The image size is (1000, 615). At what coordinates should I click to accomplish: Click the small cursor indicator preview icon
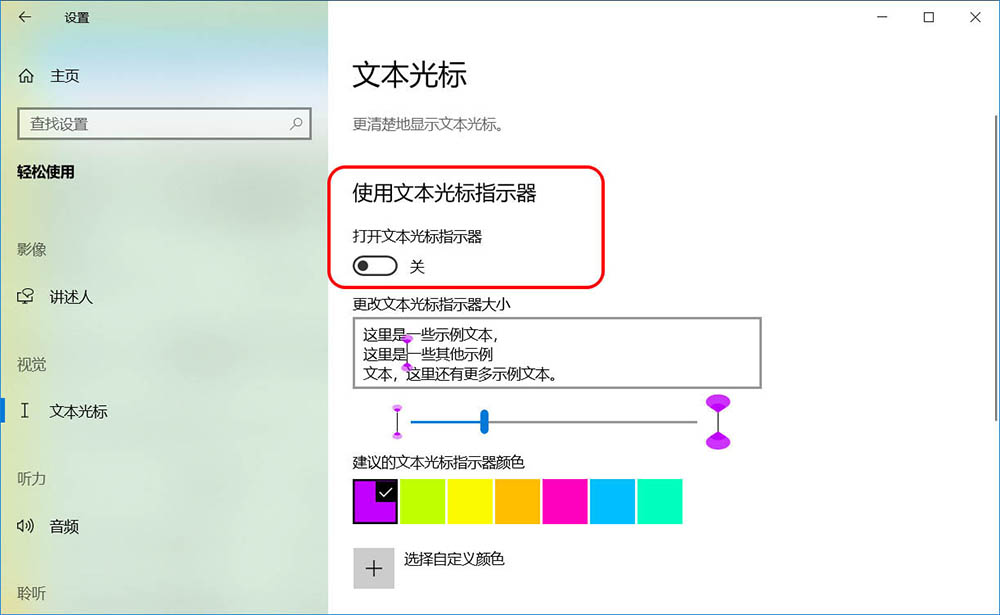(x=397, y=422)
